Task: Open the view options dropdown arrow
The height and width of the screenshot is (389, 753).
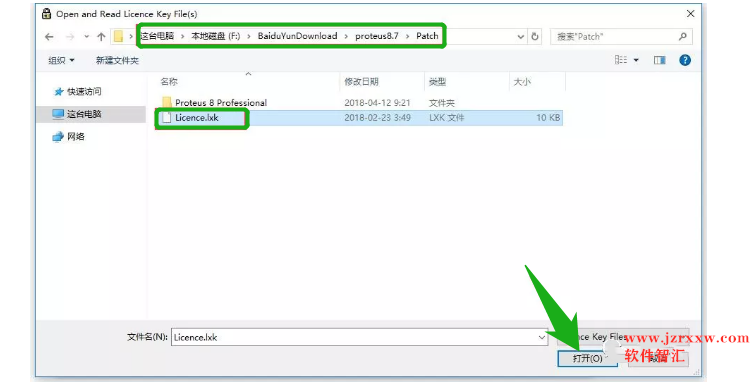Action: (x=636, y=61)
